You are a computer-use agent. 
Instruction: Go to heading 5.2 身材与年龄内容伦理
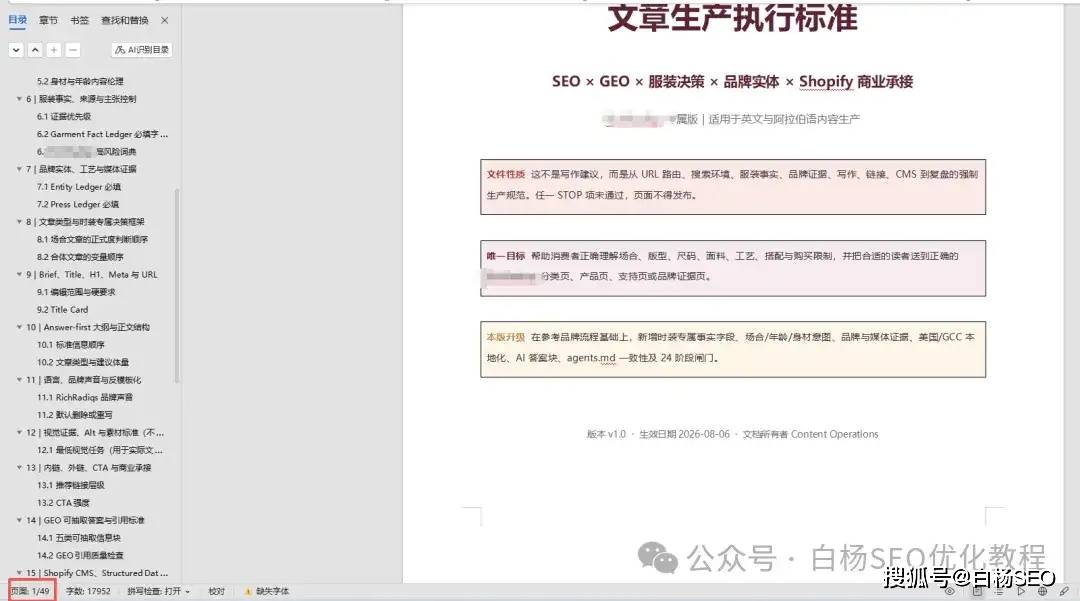[80, 81]
